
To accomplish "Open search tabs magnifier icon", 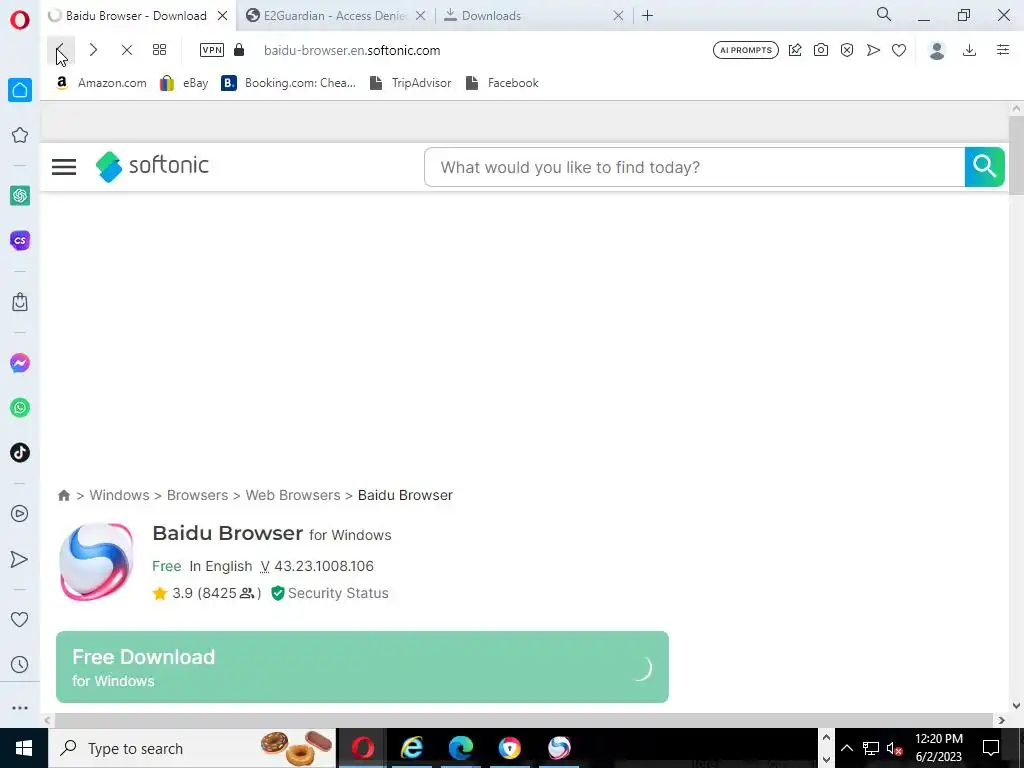I will [x=884, y=14].
